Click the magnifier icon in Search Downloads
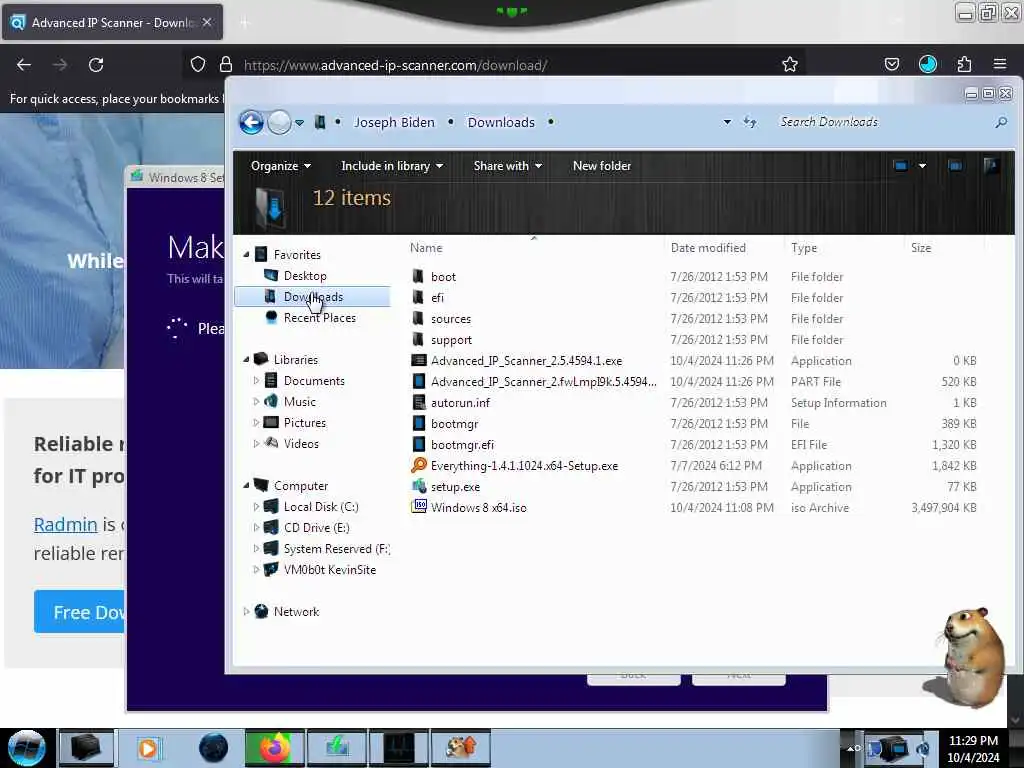The width and height of the screenshot is (1024, 768). point(1000,122)
